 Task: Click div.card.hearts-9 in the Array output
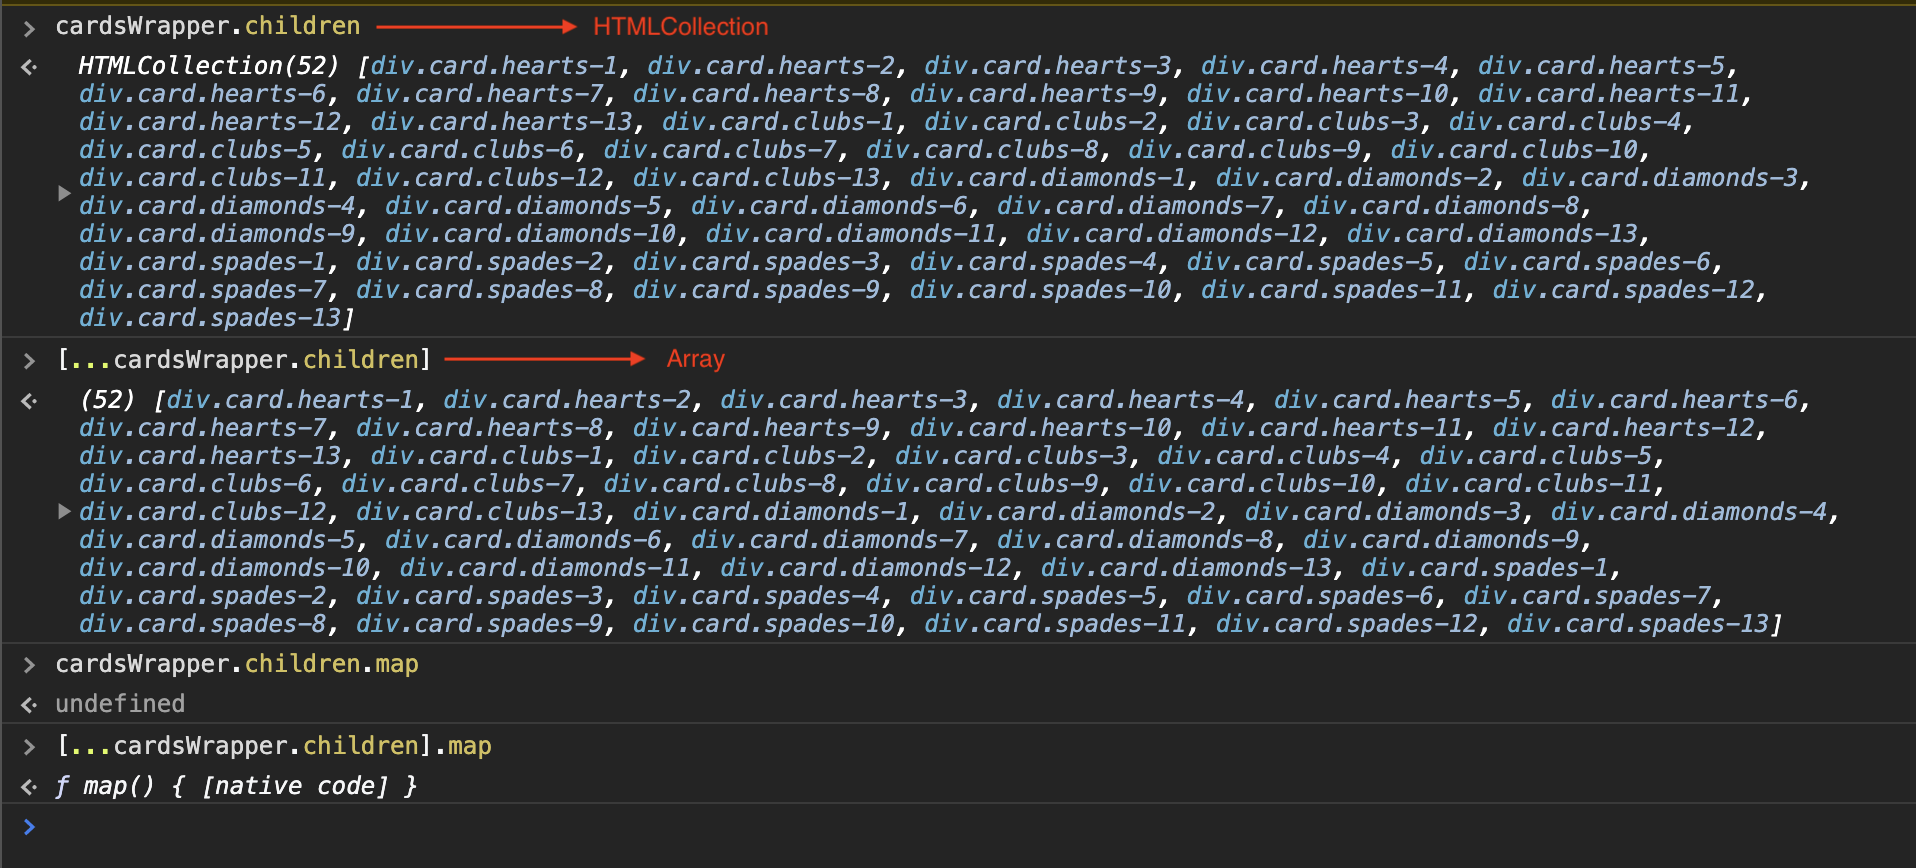pos(756,428)
